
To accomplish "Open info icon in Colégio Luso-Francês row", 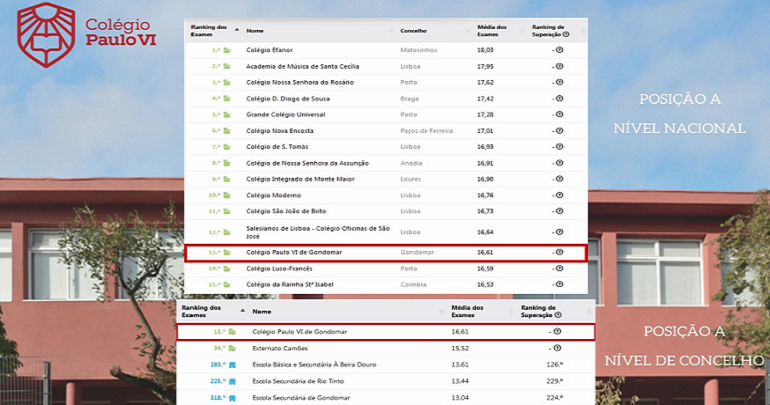I will click(559, 269).
